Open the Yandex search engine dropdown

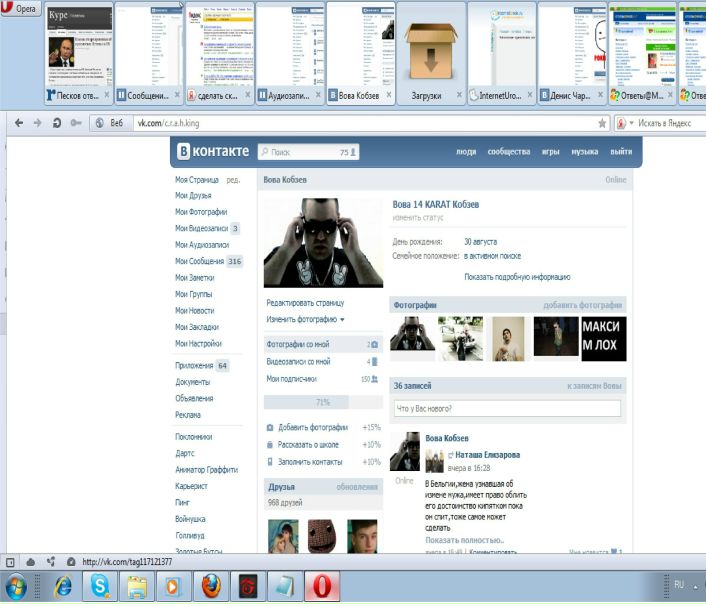[623, 122]
